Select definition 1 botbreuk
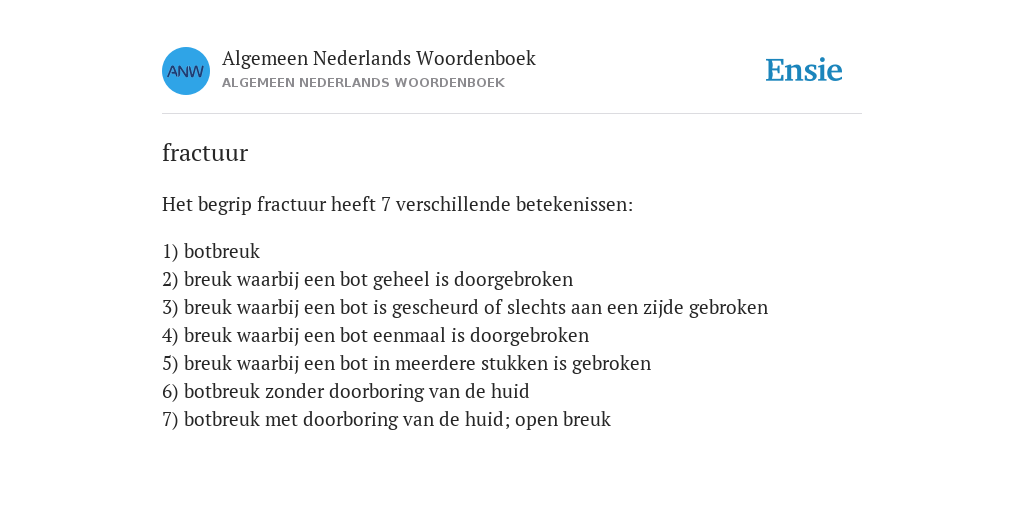1024x512 pixels. click(211, 252)
